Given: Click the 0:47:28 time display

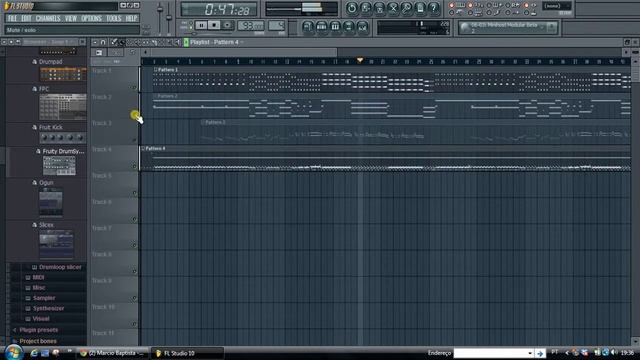Looking at the screenshot, I should click(x=219, y=9).
